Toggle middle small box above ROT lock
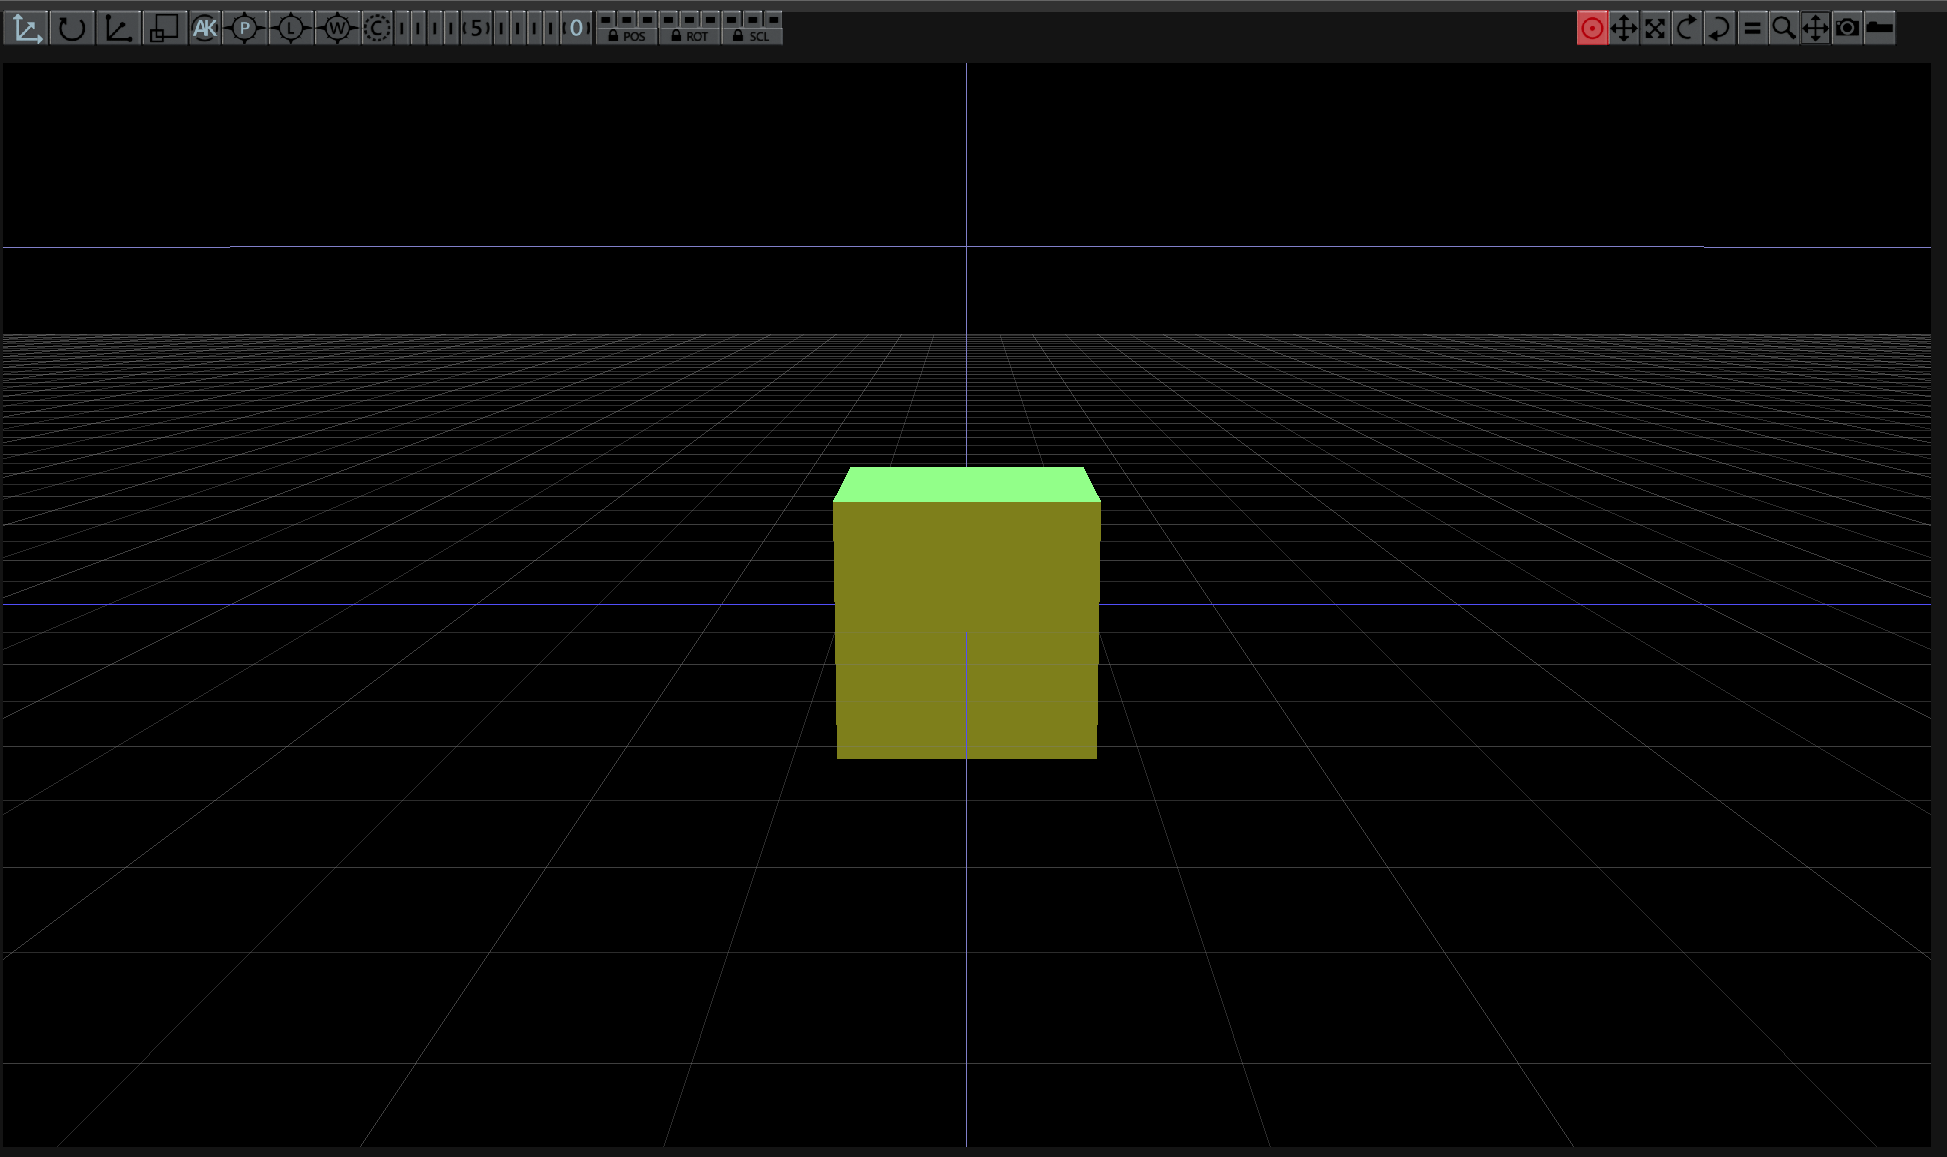 [689, 19]
